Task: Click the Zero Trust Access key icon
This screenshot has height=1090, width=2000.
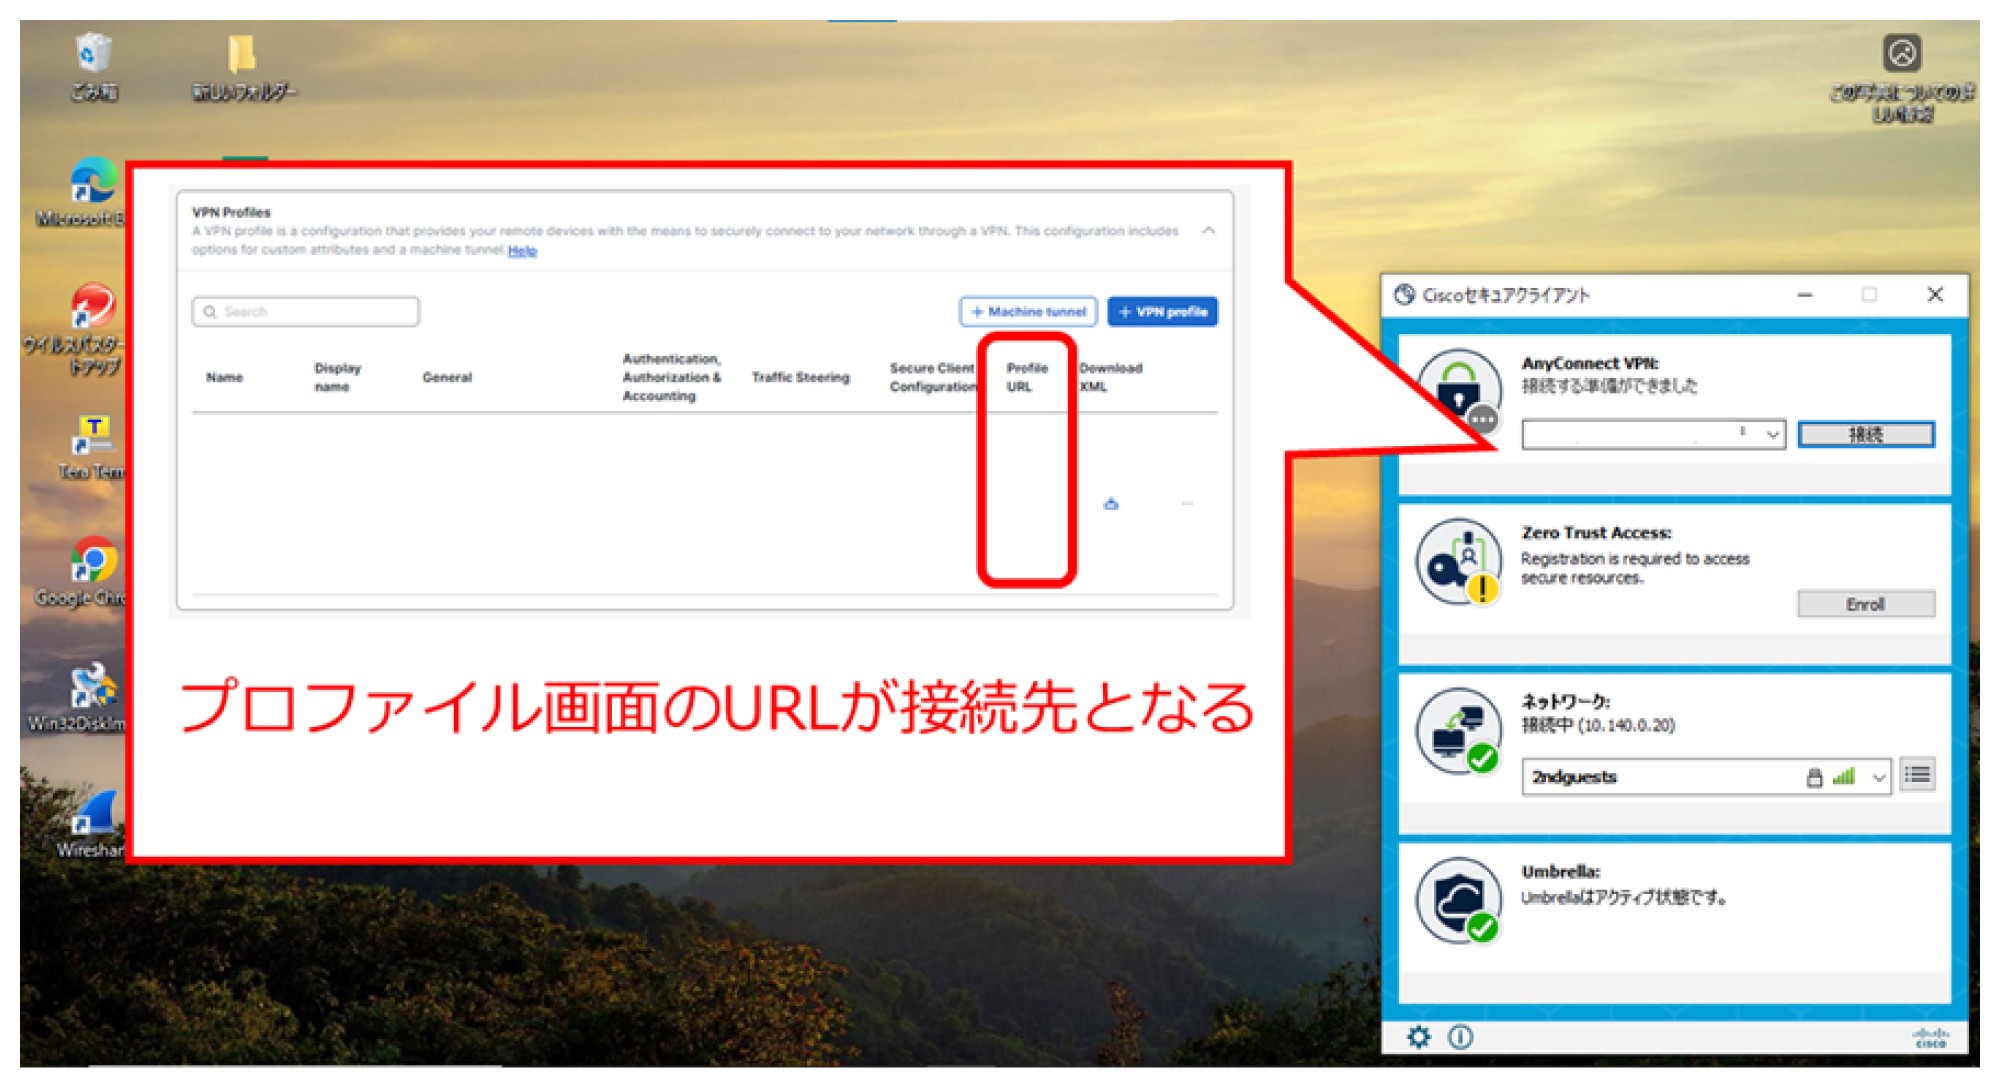Action: click(x=1459, y=561)
